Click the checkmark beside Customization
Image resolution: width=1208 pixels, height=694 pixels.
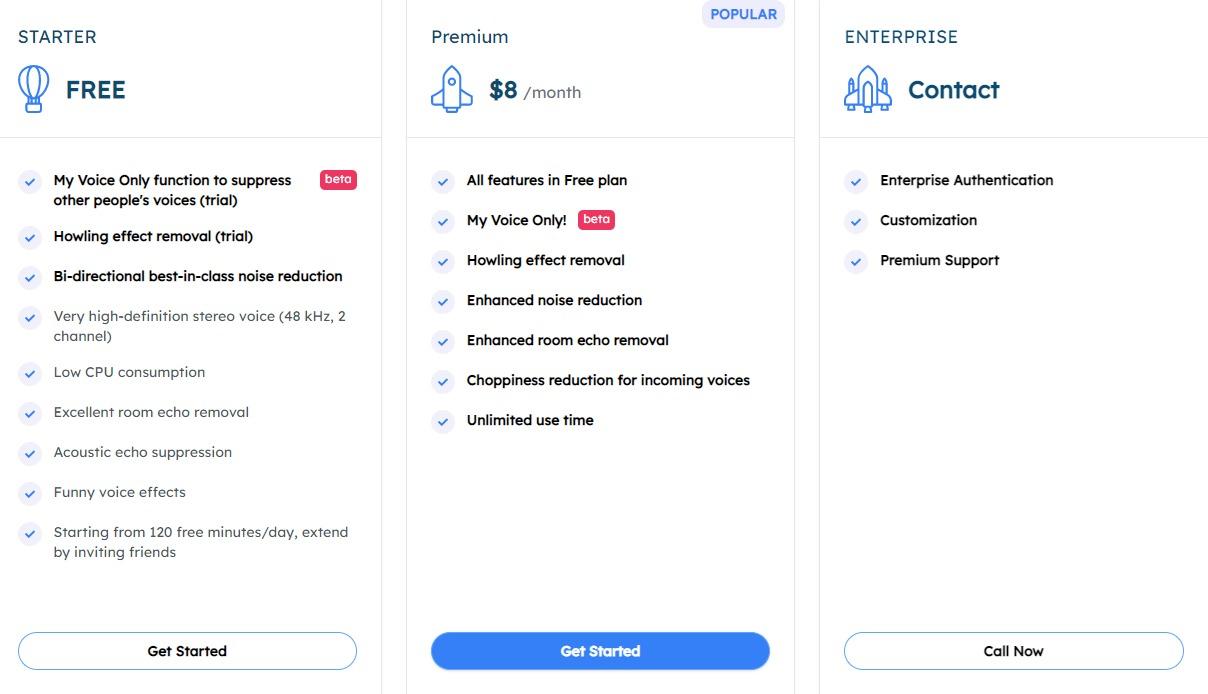click(856, 221)
